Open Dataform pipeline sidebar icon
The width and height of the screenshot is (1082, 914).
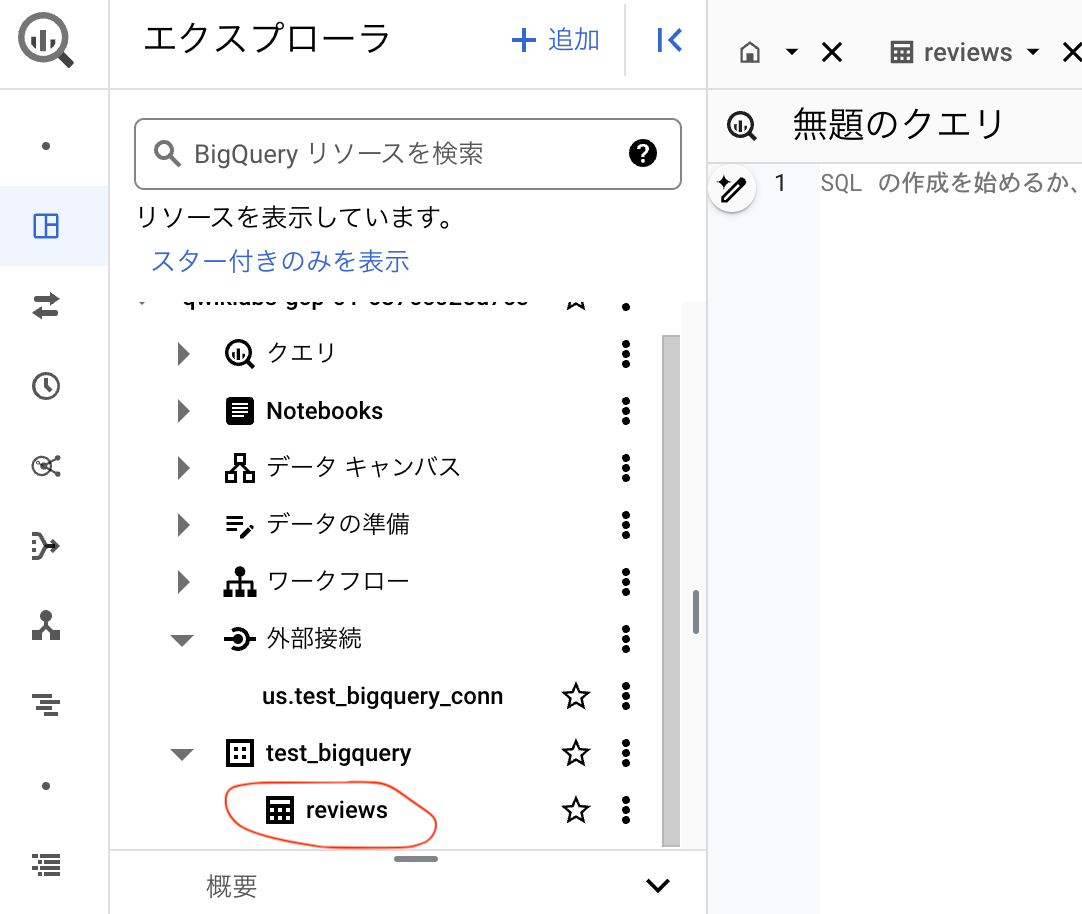click(46, 546)
